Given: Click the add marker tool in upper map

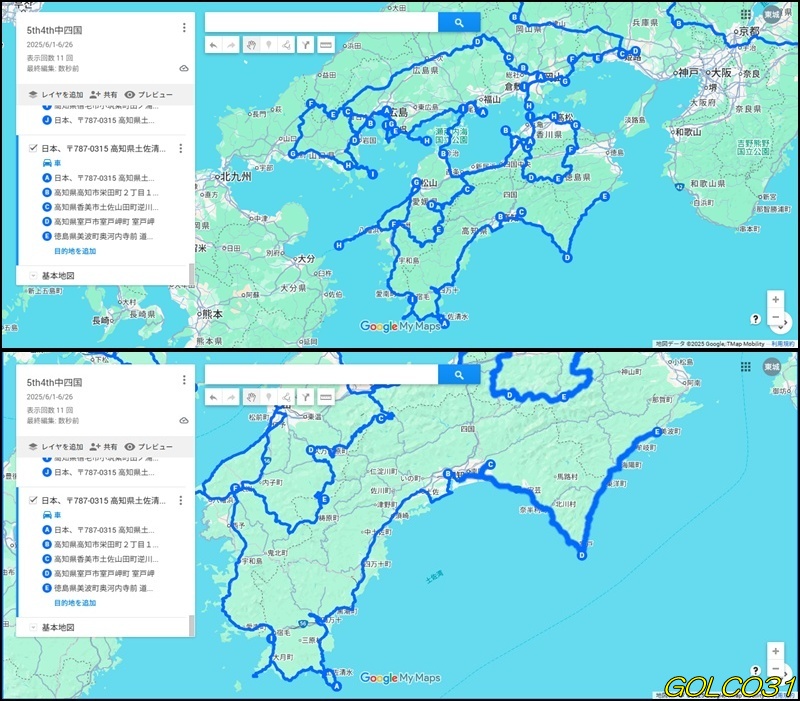Looking at the screenshot, I should pos(268,45).
